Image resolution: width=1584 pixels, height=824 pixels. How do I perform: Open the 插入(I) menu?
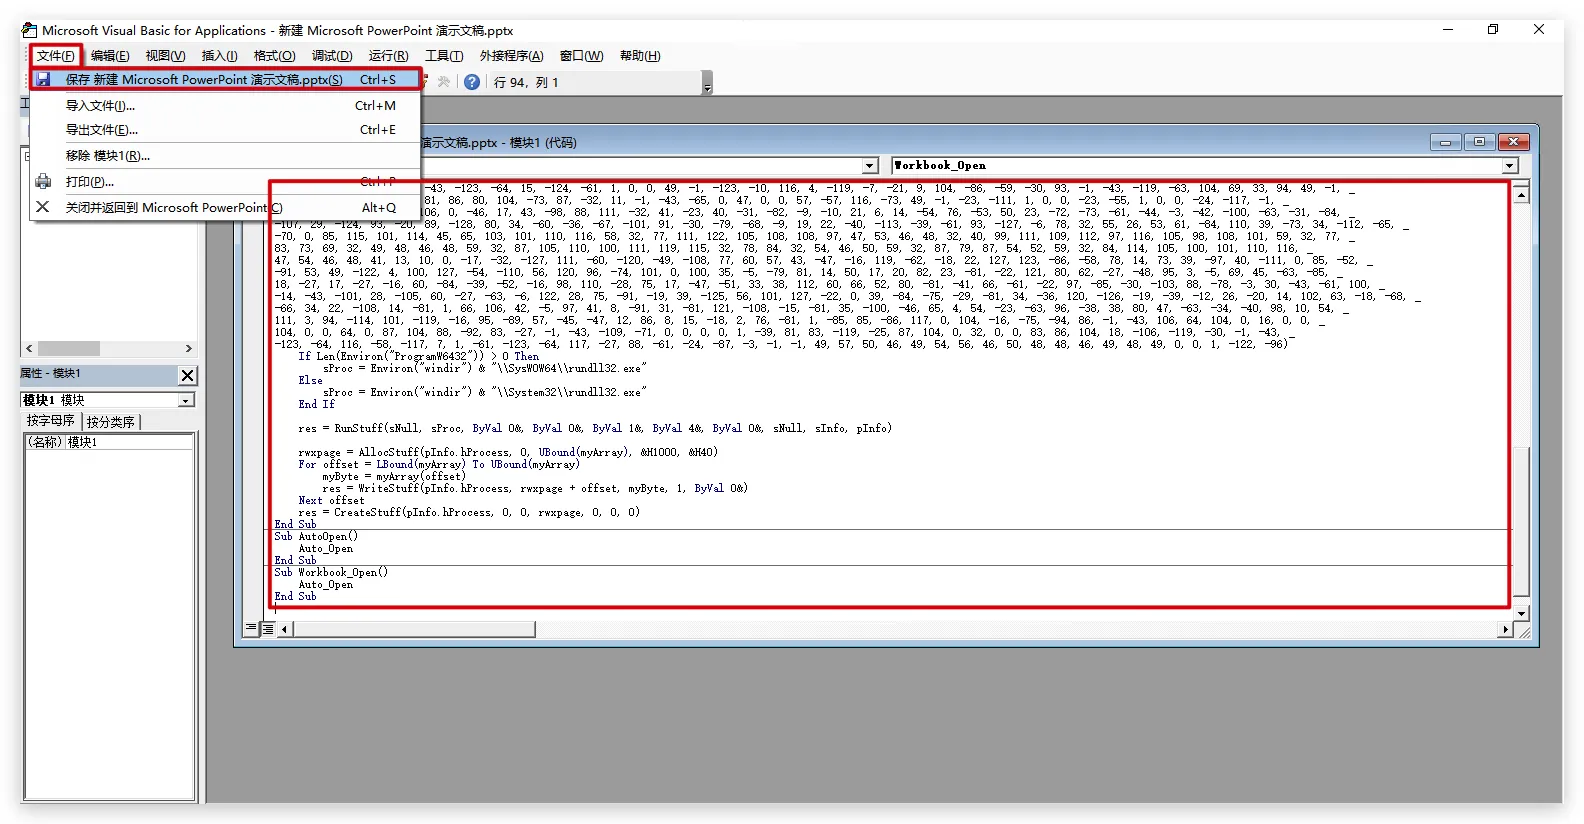[x=220, y=56]
